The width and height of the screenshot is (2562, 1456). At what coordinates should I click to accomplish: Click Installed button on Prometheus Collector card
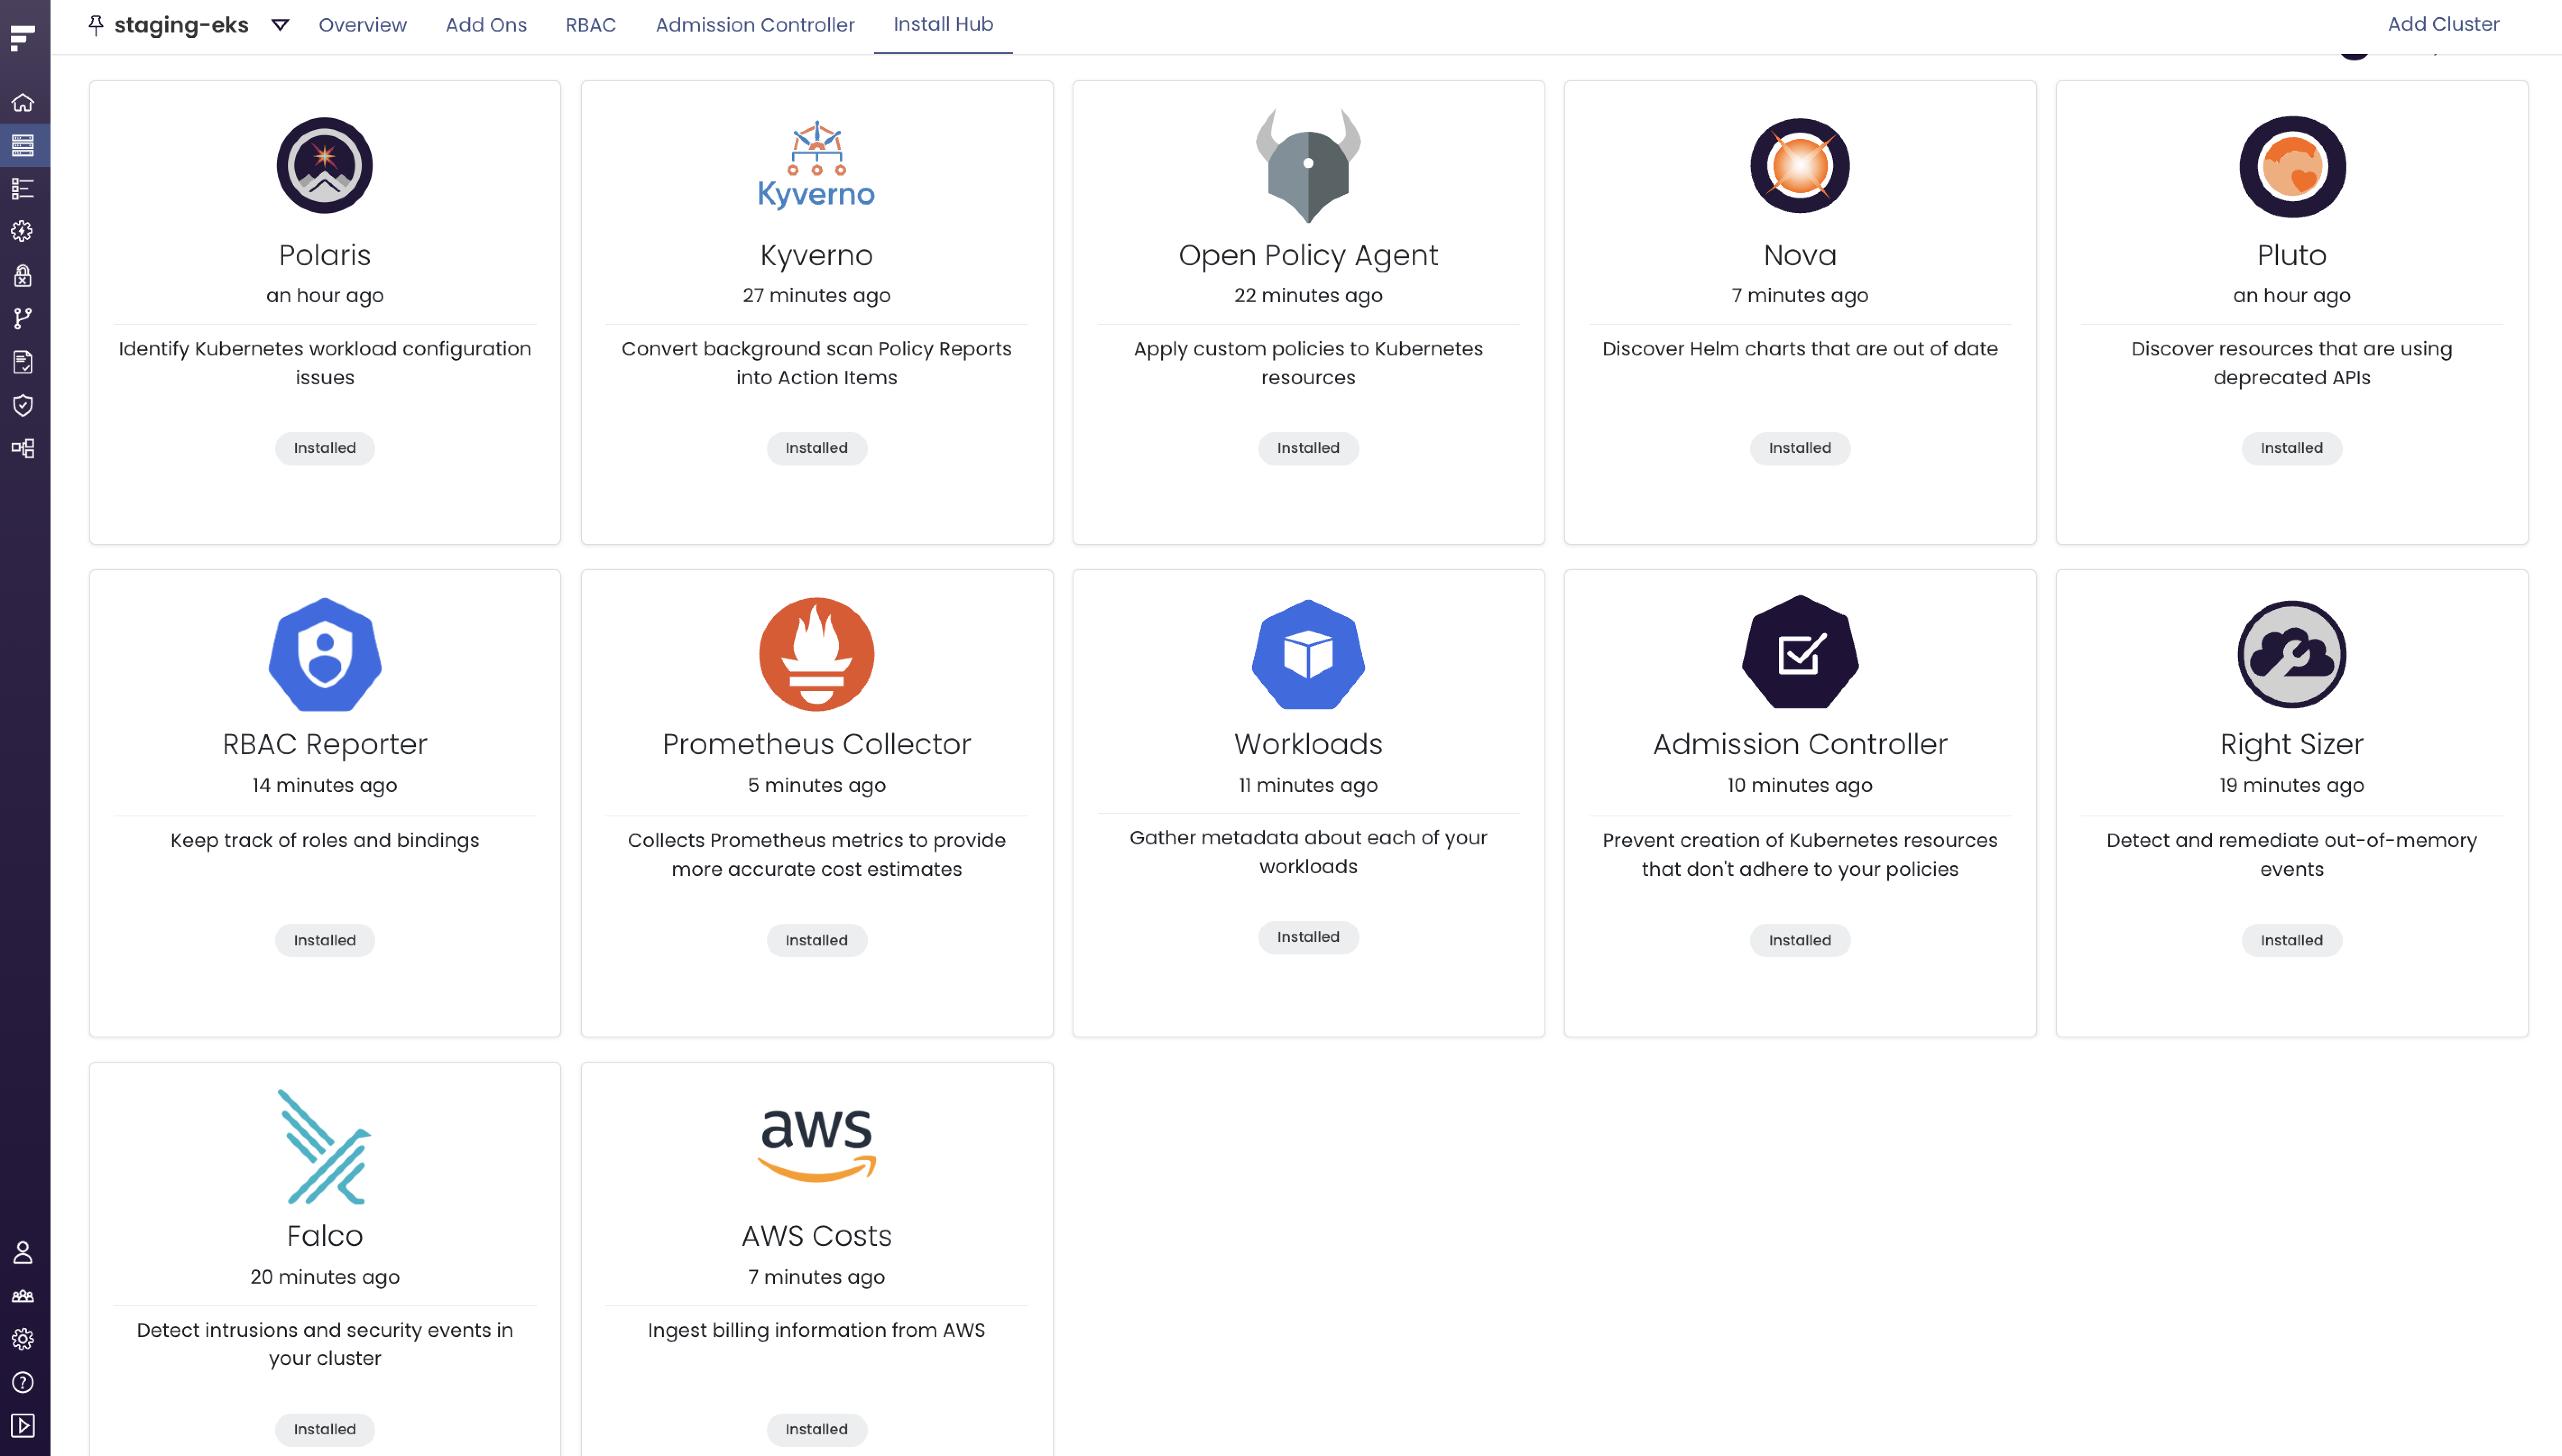(816, 940)
